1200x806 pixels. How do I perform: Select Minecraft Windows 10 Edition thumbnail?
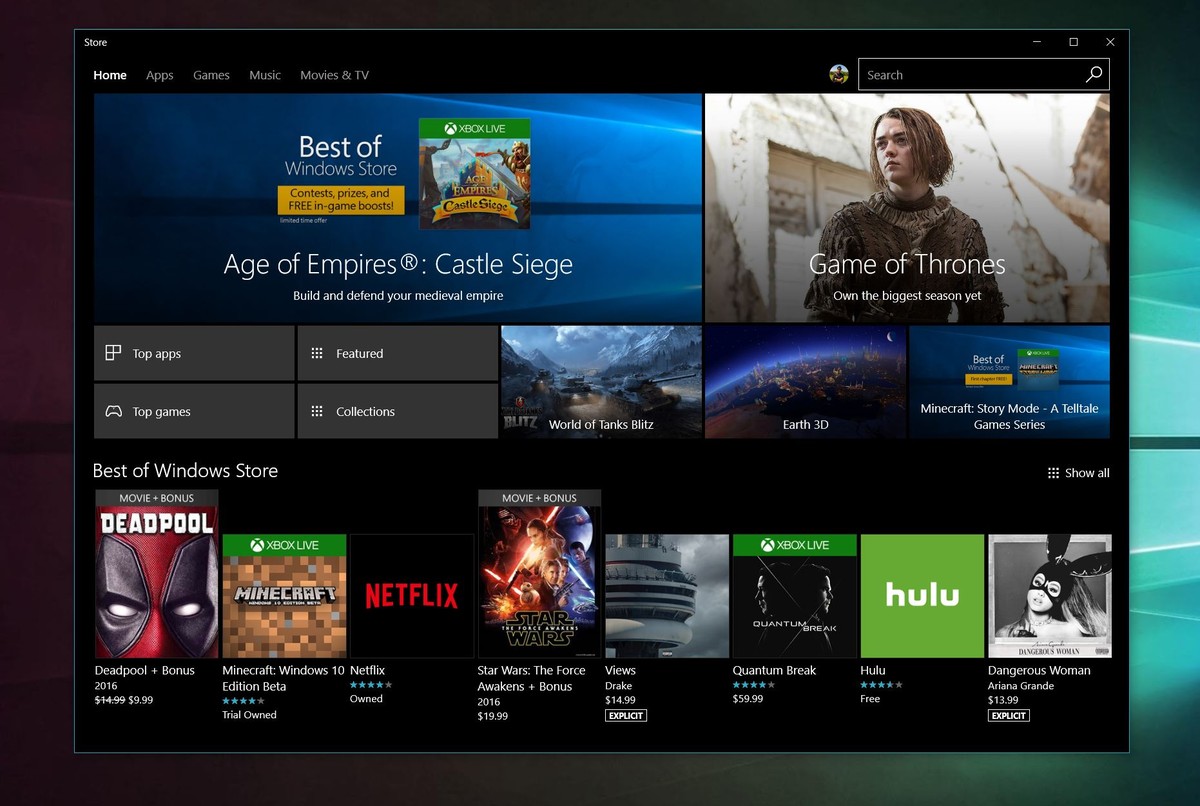(x=284, y=596)
